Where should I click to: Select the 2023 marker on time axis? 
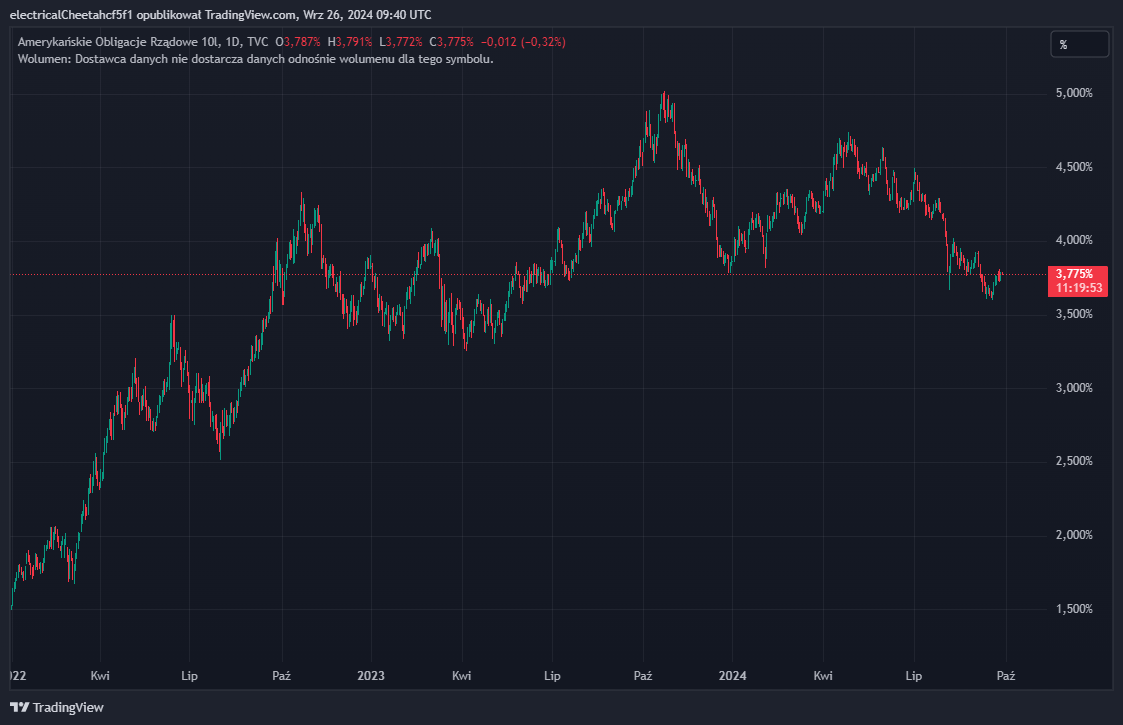tap(370, 676)
